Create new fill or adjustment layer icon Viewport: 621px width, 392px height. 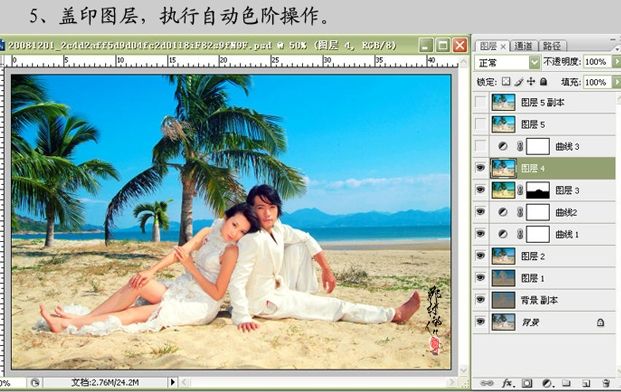547,383
